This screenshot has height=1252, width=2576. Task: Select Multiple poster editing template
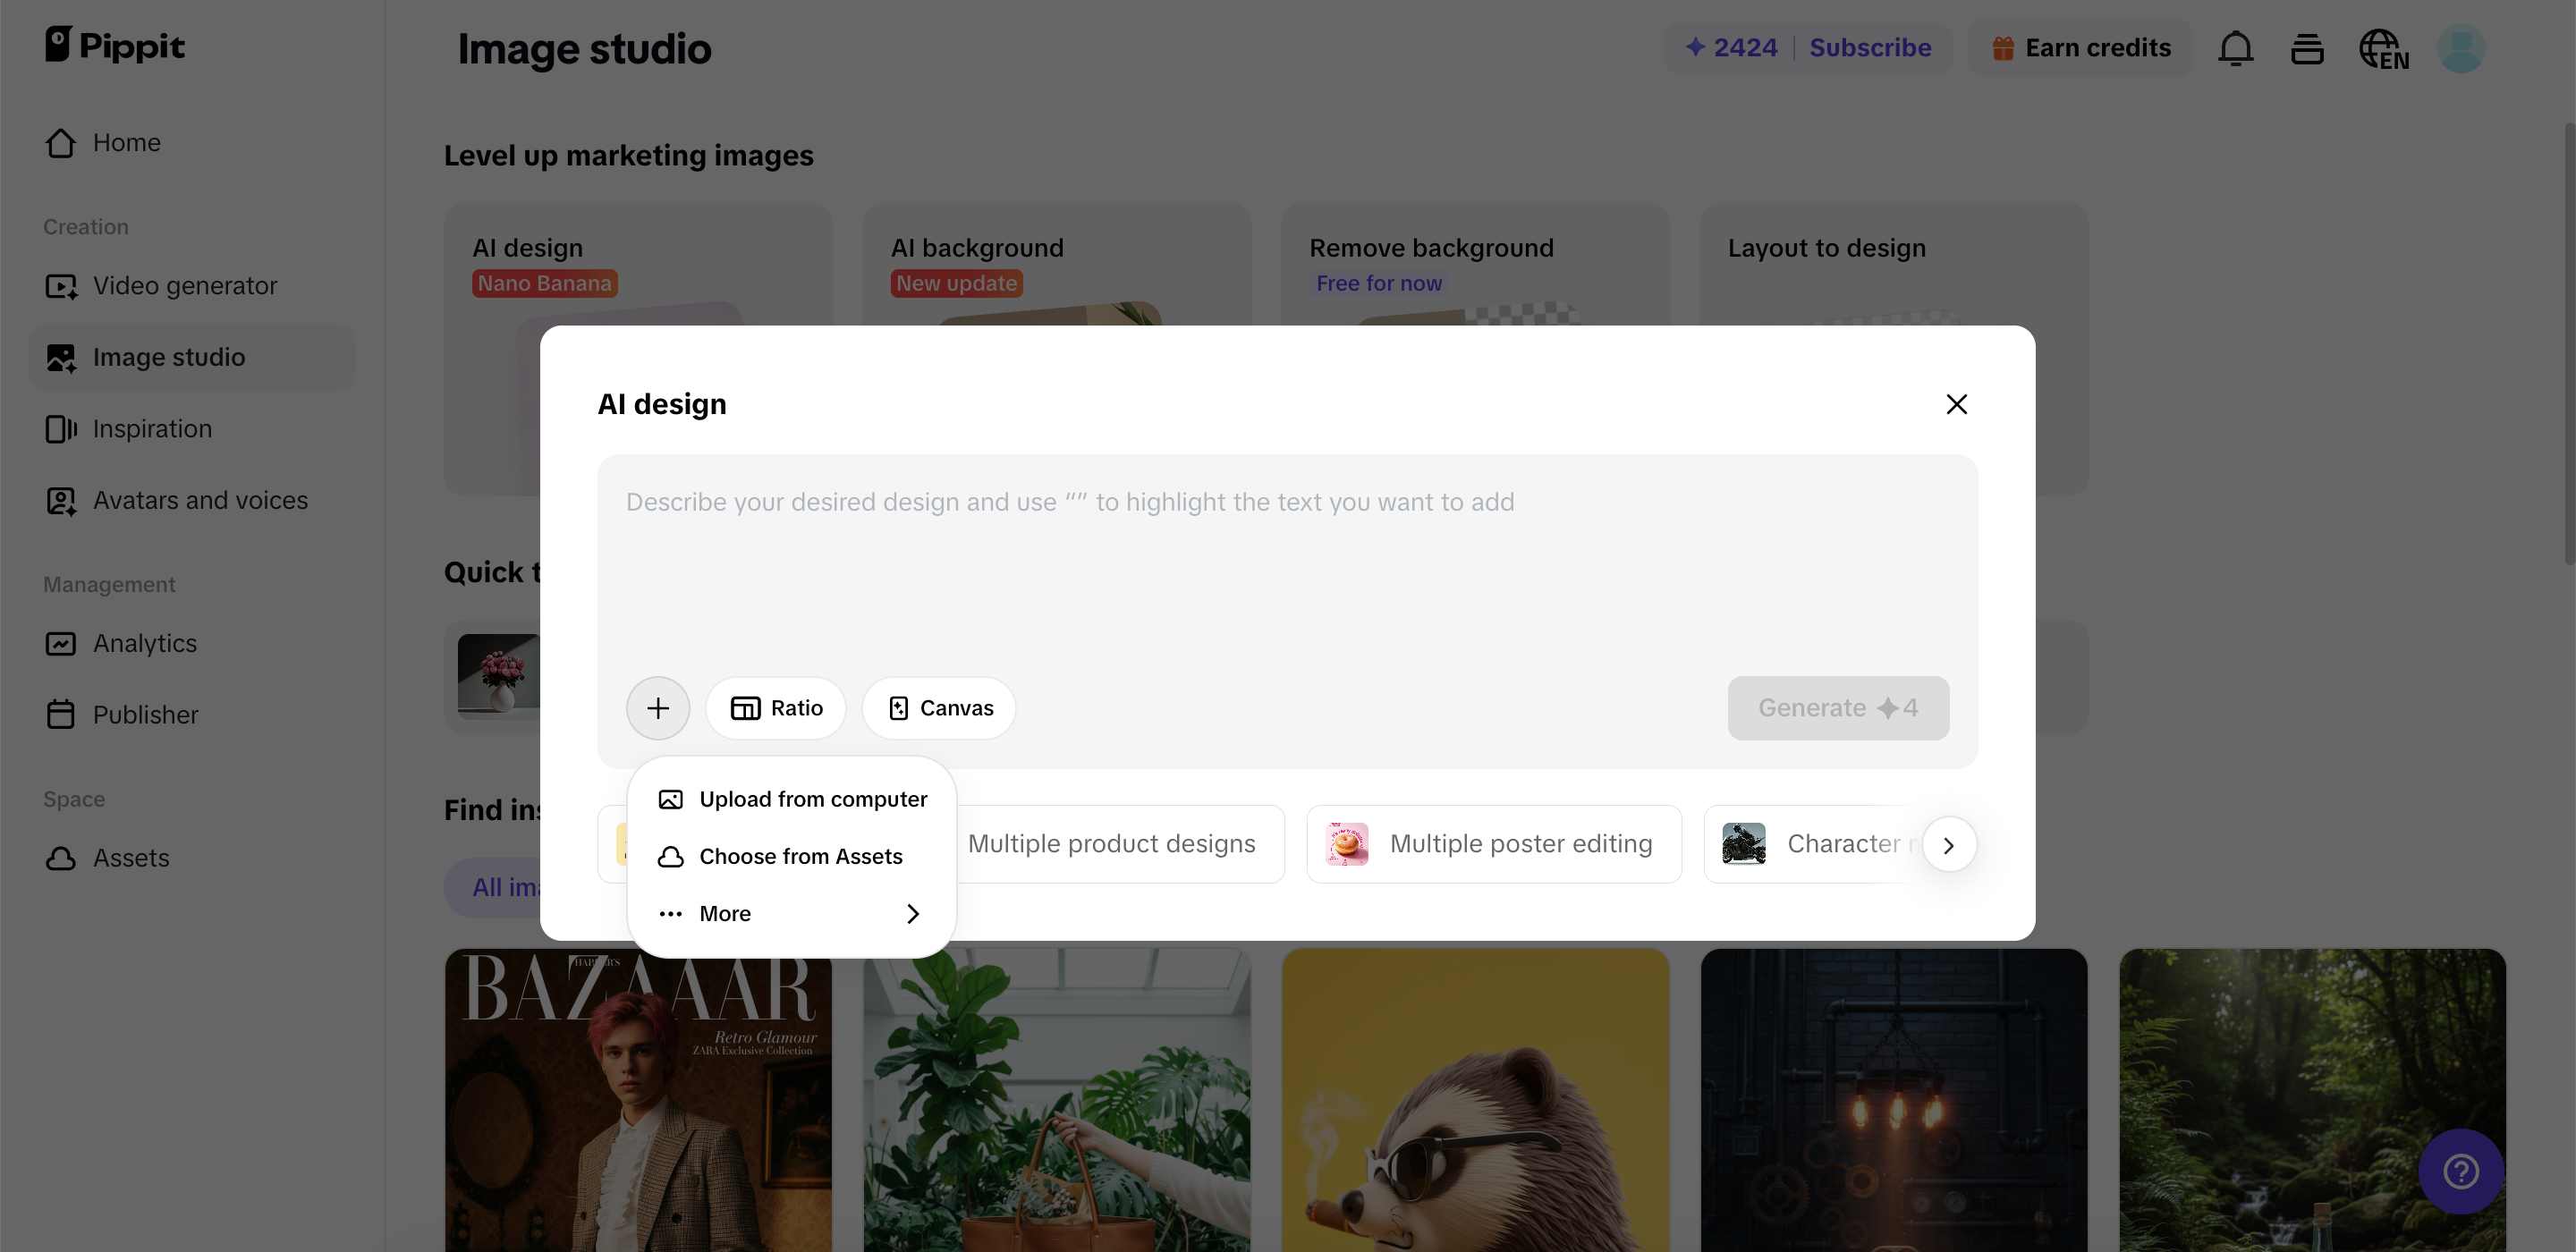(1494, 844)
